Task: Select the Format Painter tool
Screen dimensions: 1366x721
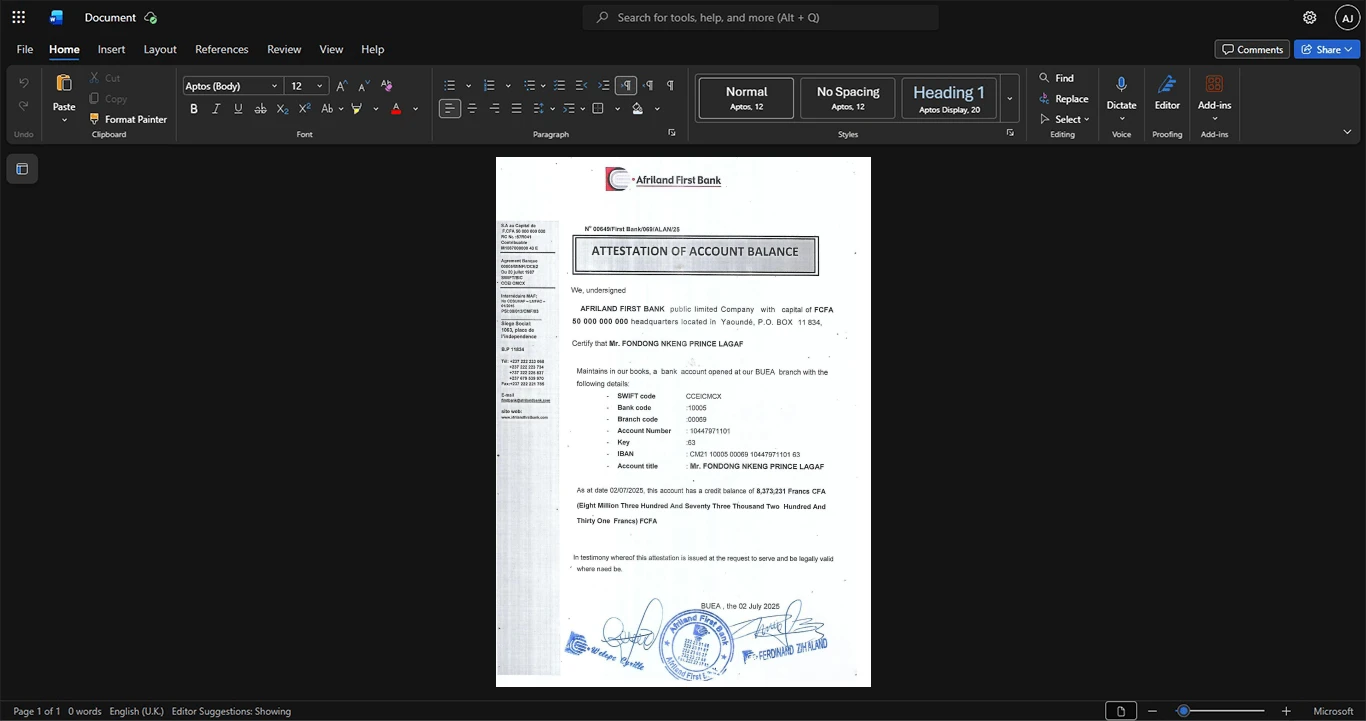Action: click(x=128, y=119)
